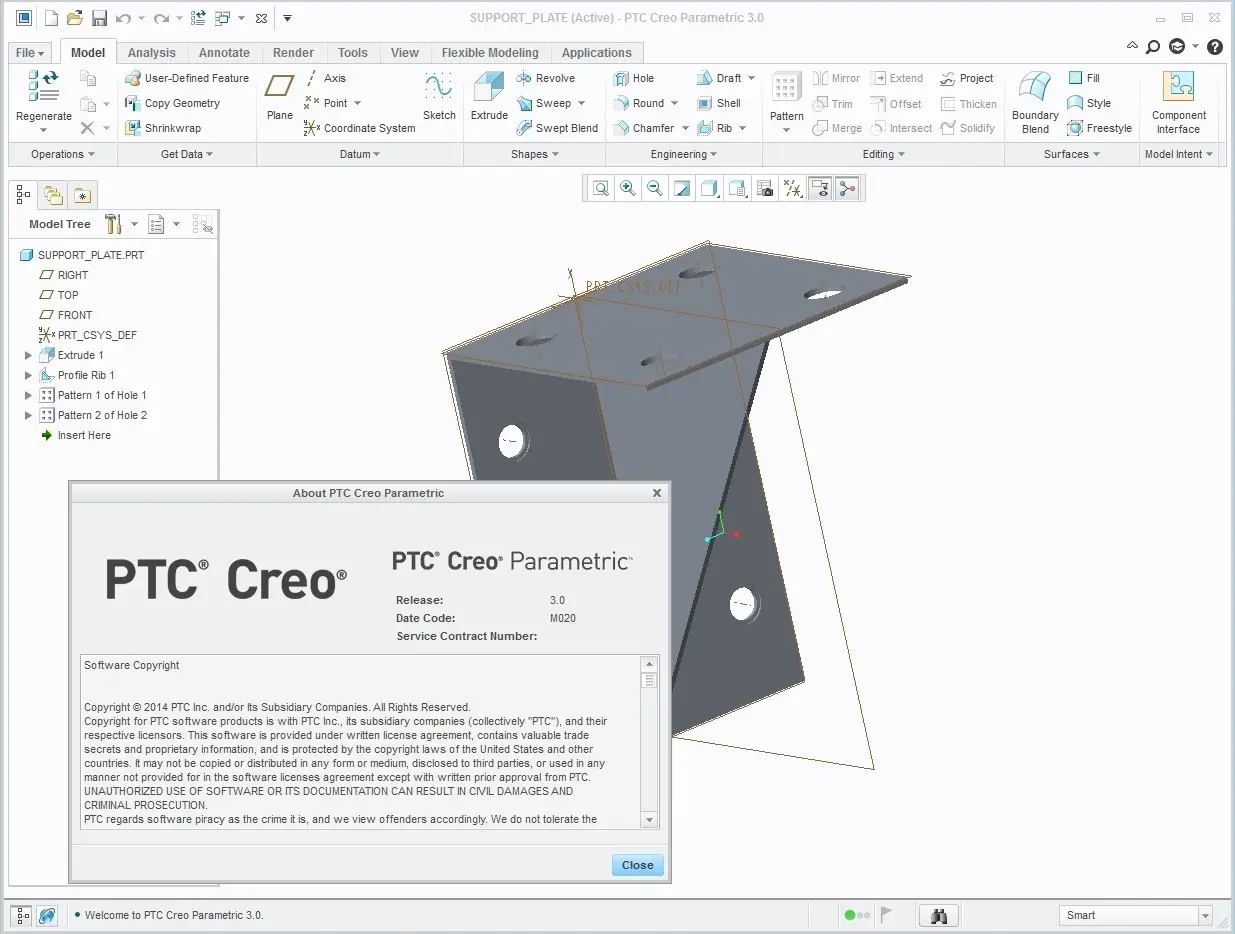
Task: Create a new file from quick access toolbar
Action: [x=52, y=18]
